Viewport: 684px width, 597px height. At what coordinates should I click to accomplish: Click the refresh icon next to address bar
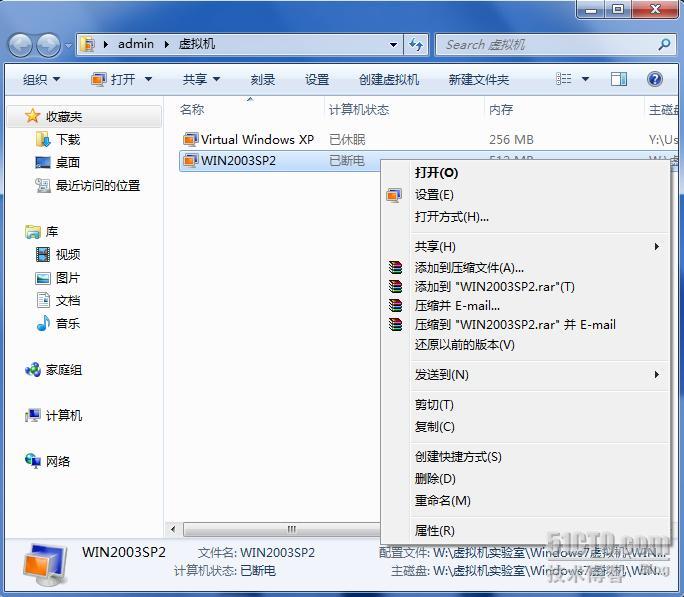[x=416, y=44]
